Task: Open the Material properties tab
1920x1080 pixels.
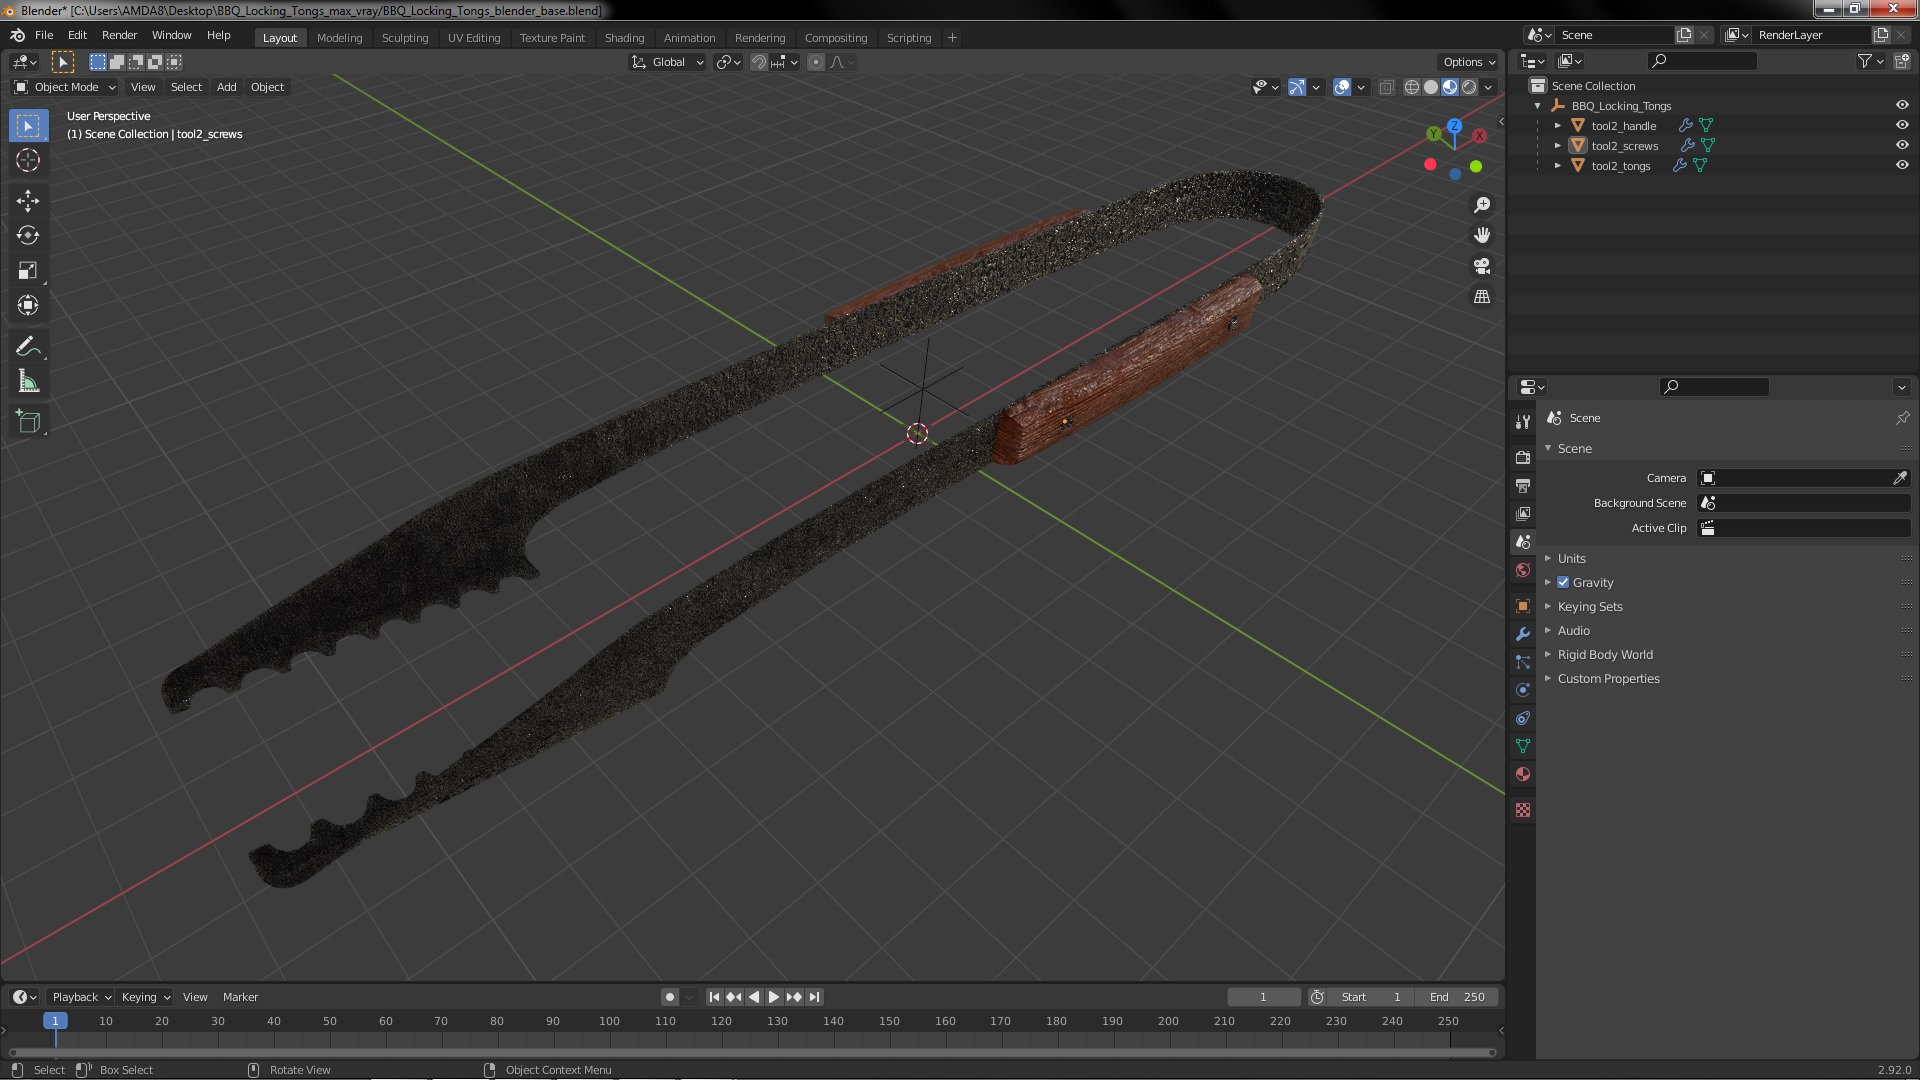Action: (x=1523, y=774)
